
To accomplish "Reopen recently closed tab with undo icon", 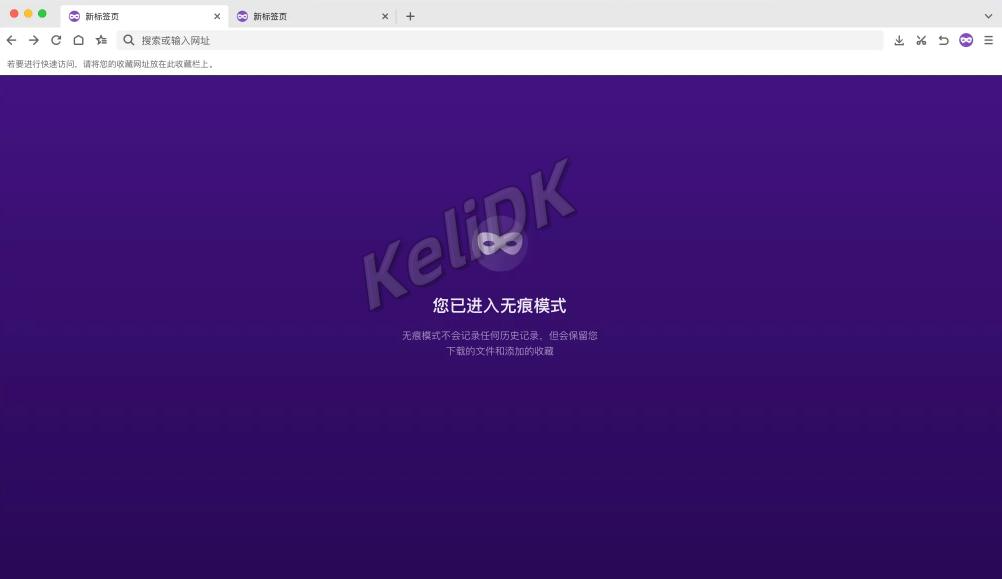I will 943,40.
